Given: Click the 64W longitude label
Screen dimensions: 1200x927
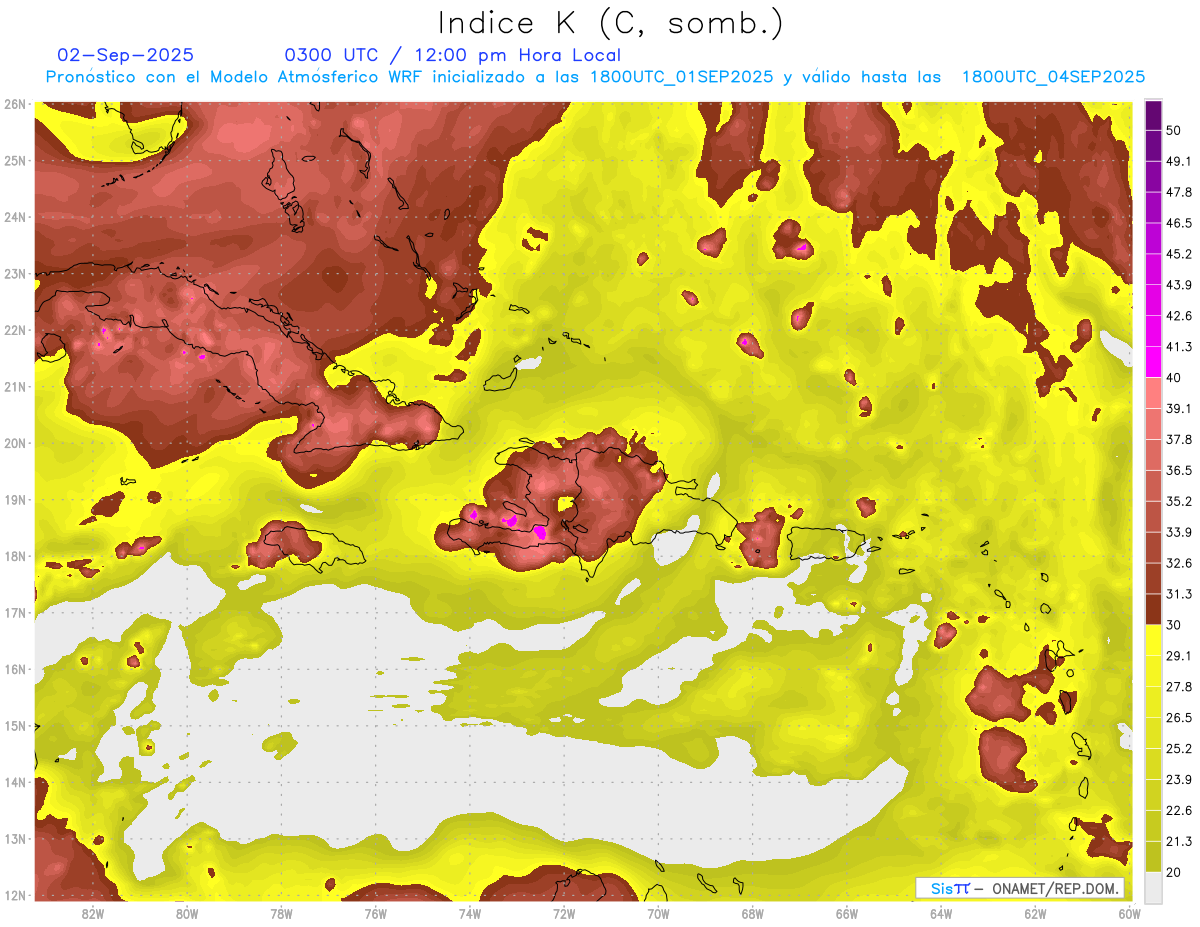Looking at the screenshot, I should [x=941, y=913].
